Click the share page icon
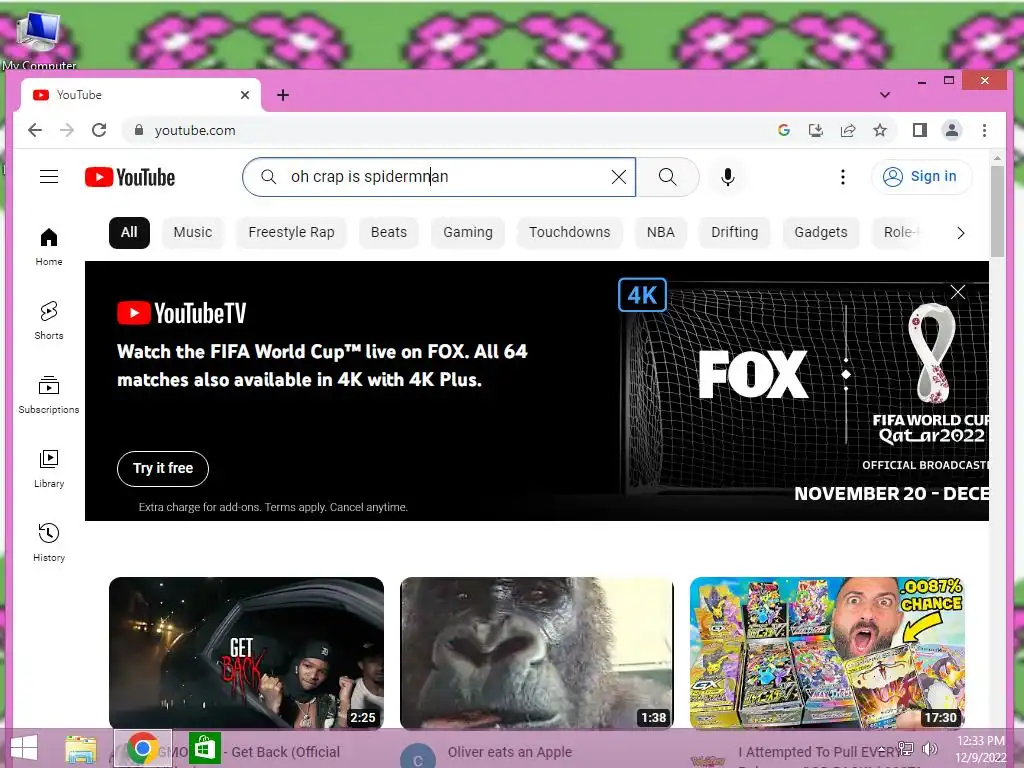The height and width of the screenshot is (768, 1024). pos(848,130)
